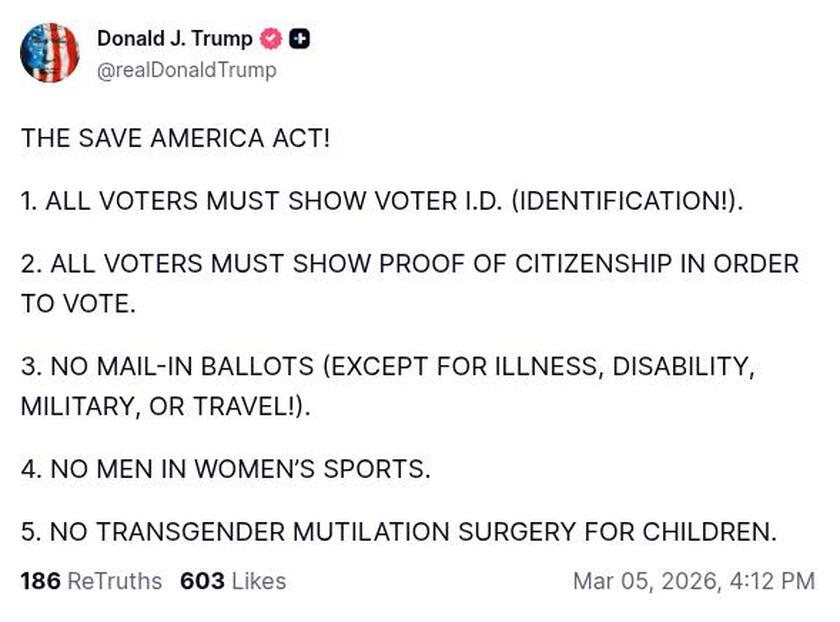The height and width of the screenshot is (622, 840).
Task: Click the display name Donald J. Trump
Action: (174, 39)
